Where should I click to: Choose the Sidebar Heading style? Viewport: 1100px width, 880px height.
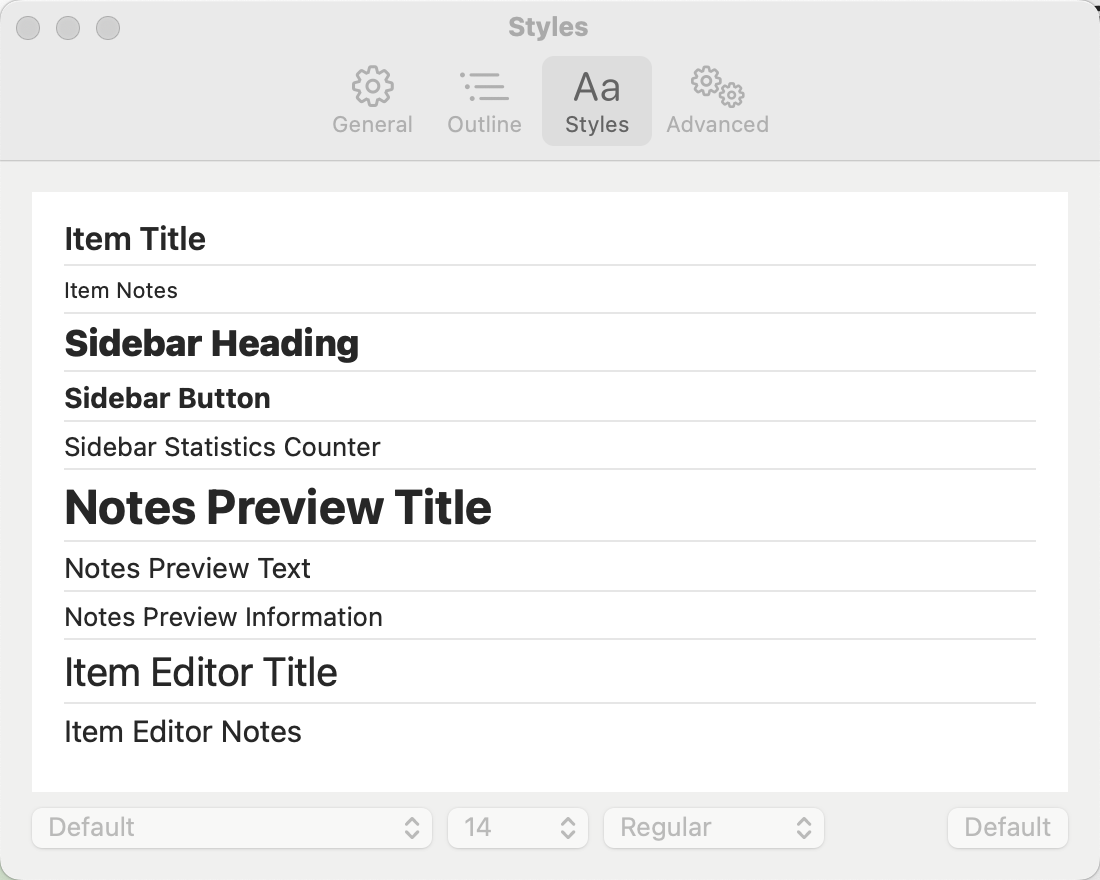pos(550,343)
